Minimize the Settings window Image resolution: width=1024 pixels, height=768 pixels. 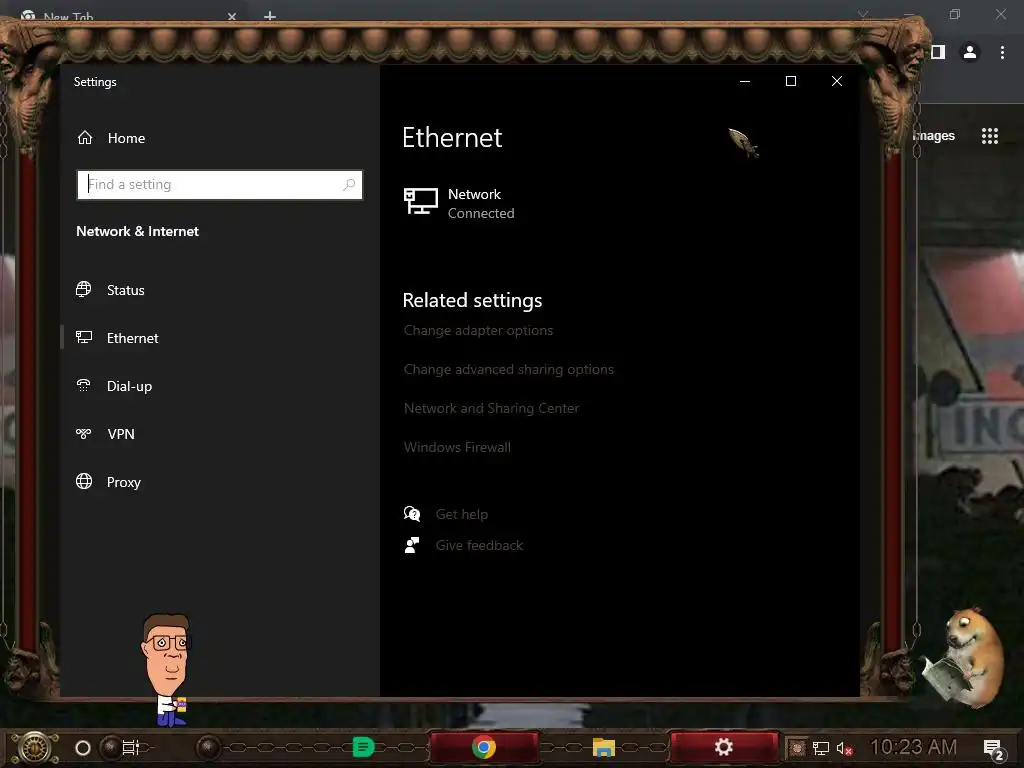(745, 81)
